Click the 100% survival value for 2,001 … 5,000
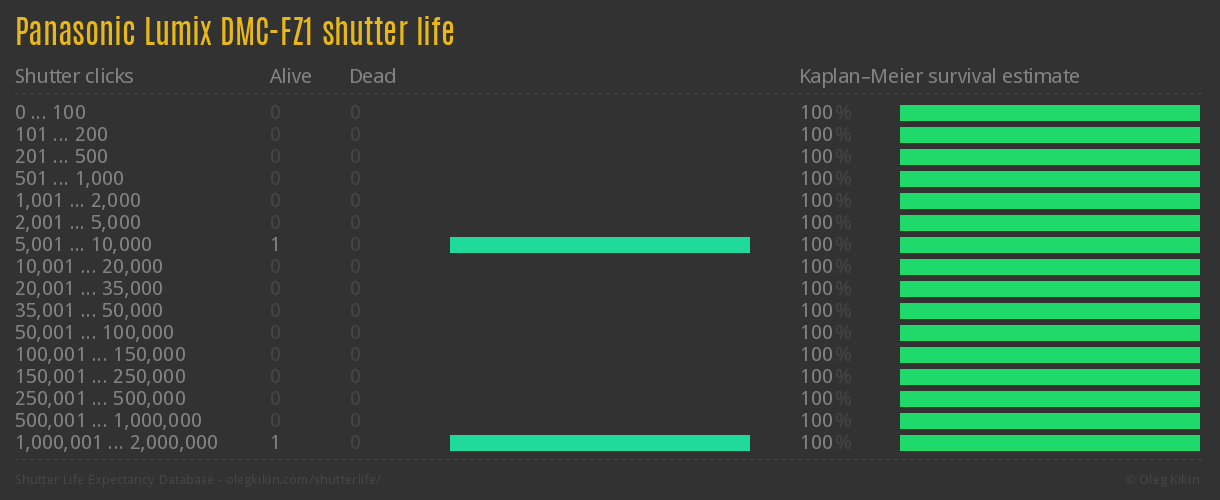1220x500 pixels. pyautogui.click(x=825, y=223)
